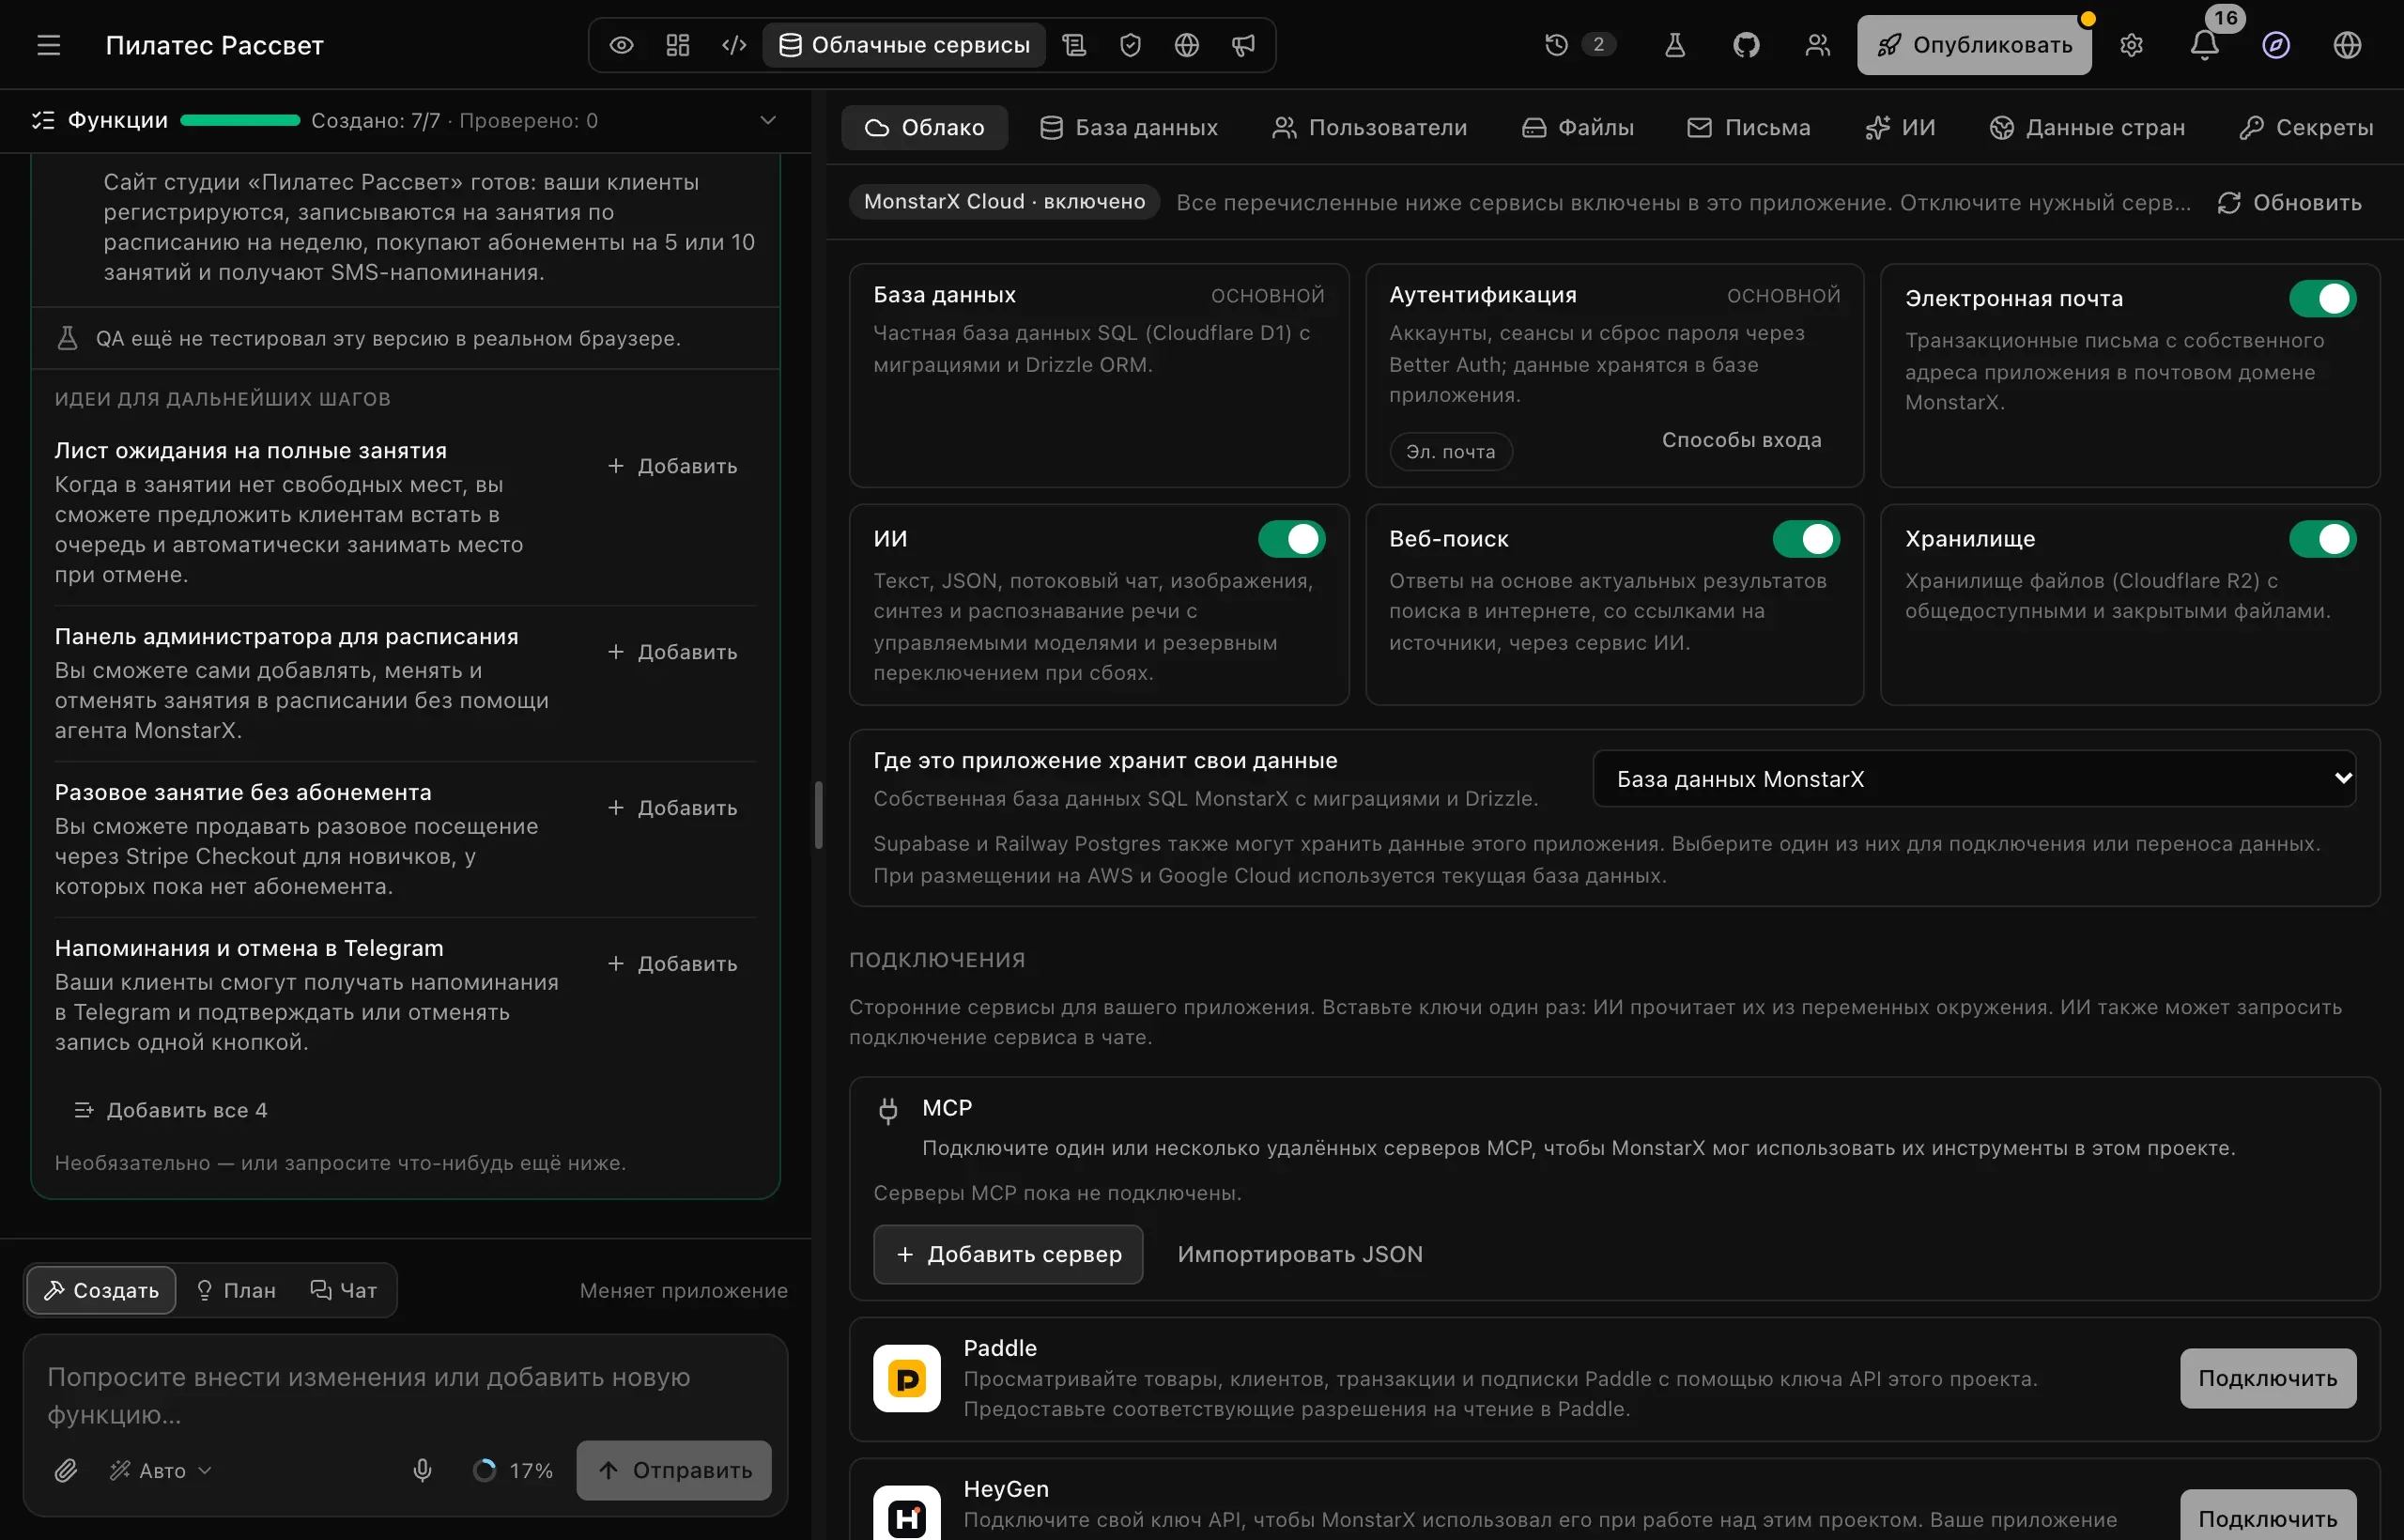Click the Опубликовать button
The image size is (2404, 1540).
click(x=1973, y=45)
